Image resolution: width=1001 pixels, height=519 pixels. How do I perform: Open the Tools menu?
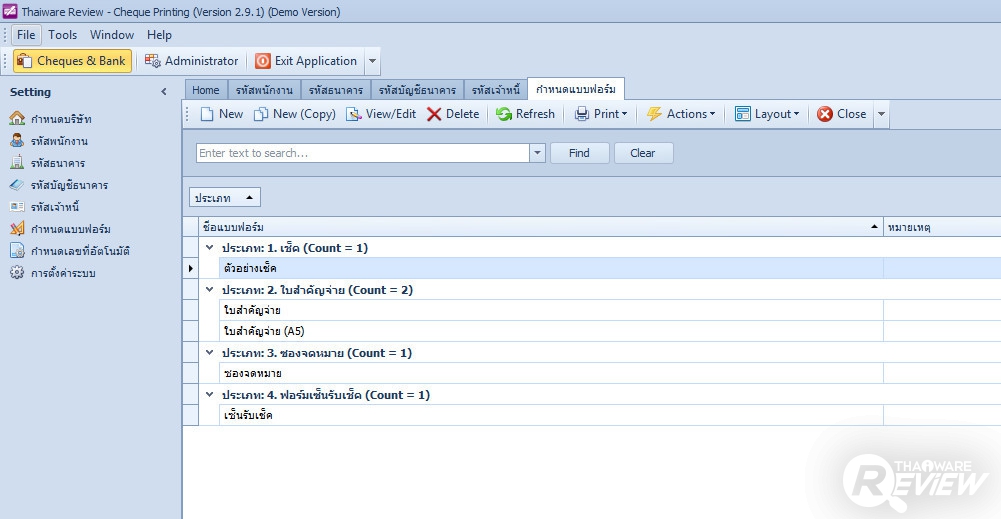click(x=63, y=35)
